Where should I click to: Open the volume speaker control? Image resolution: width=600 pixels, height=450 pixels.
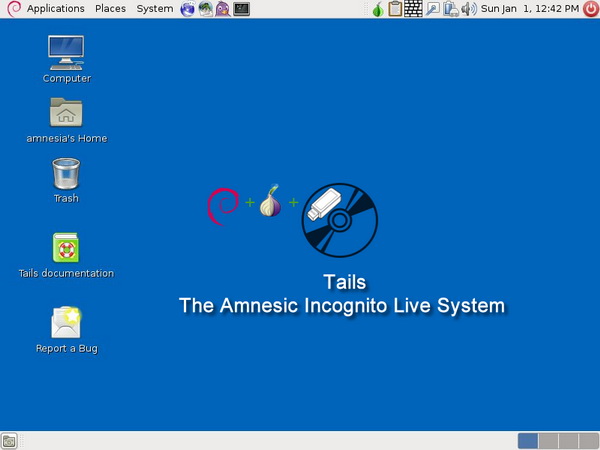coord(468,9)
